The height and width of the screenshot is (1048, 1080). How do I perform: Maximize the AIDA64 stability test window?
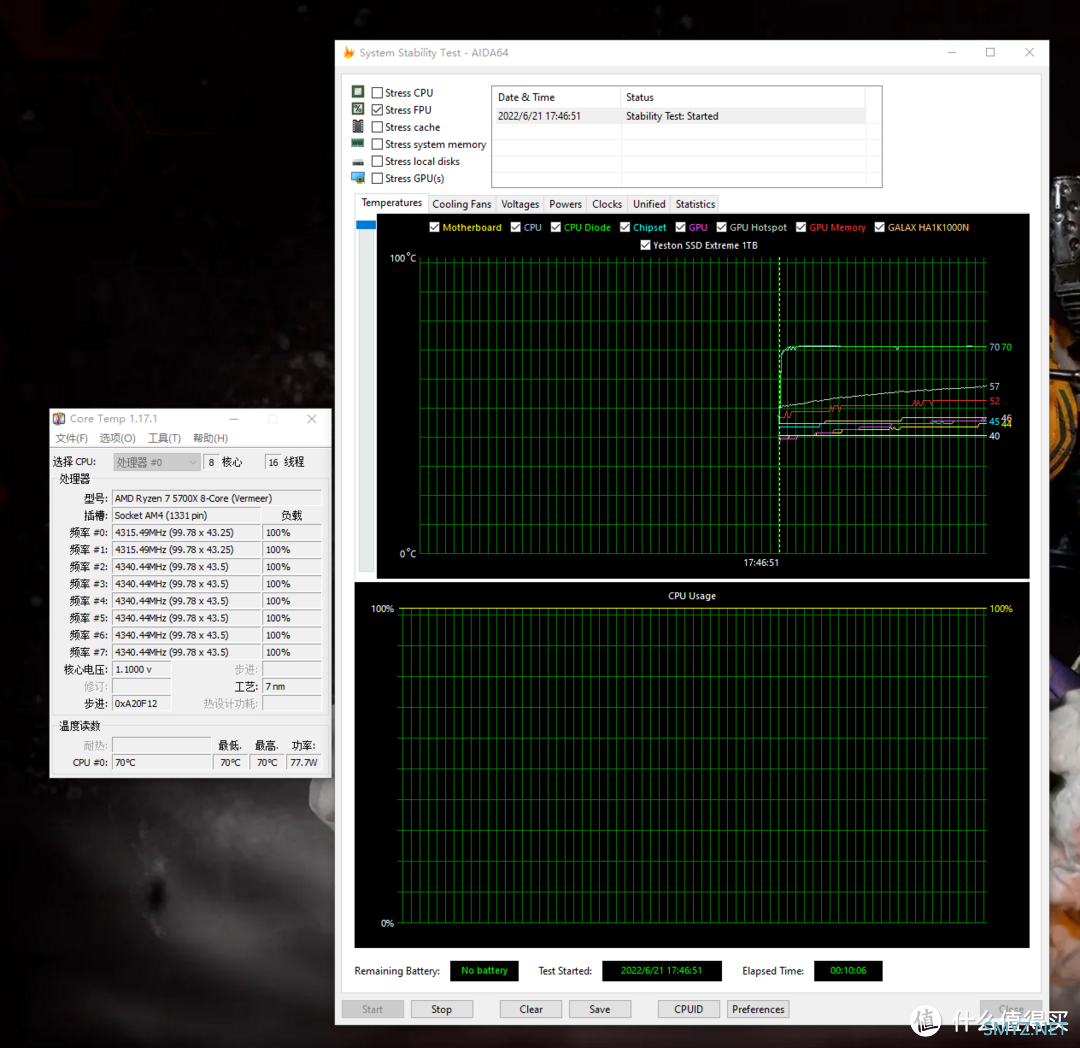tap(990, 52)
